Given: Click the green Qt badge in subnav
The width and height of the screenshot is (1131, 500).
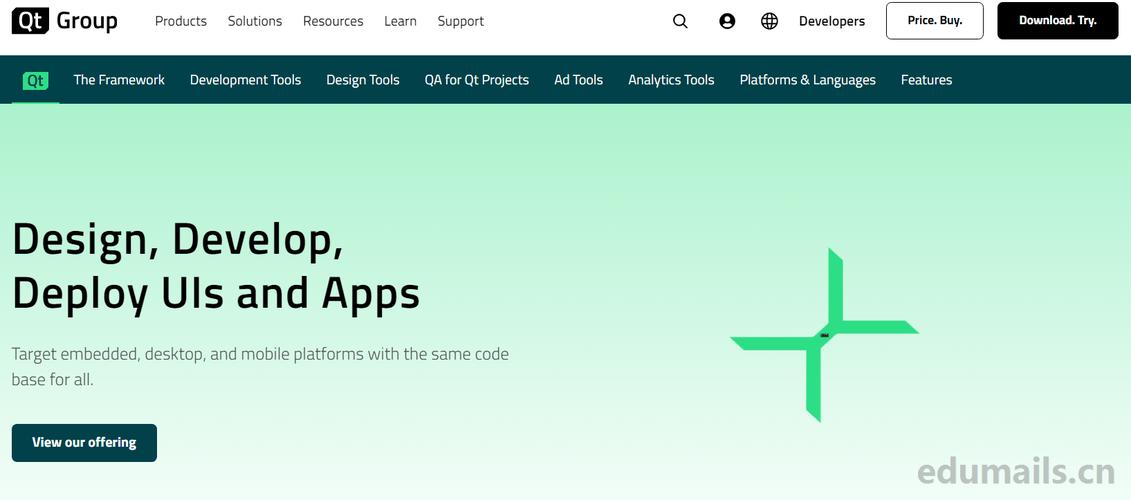Looking at the screenshot, I should coord(35,80).
